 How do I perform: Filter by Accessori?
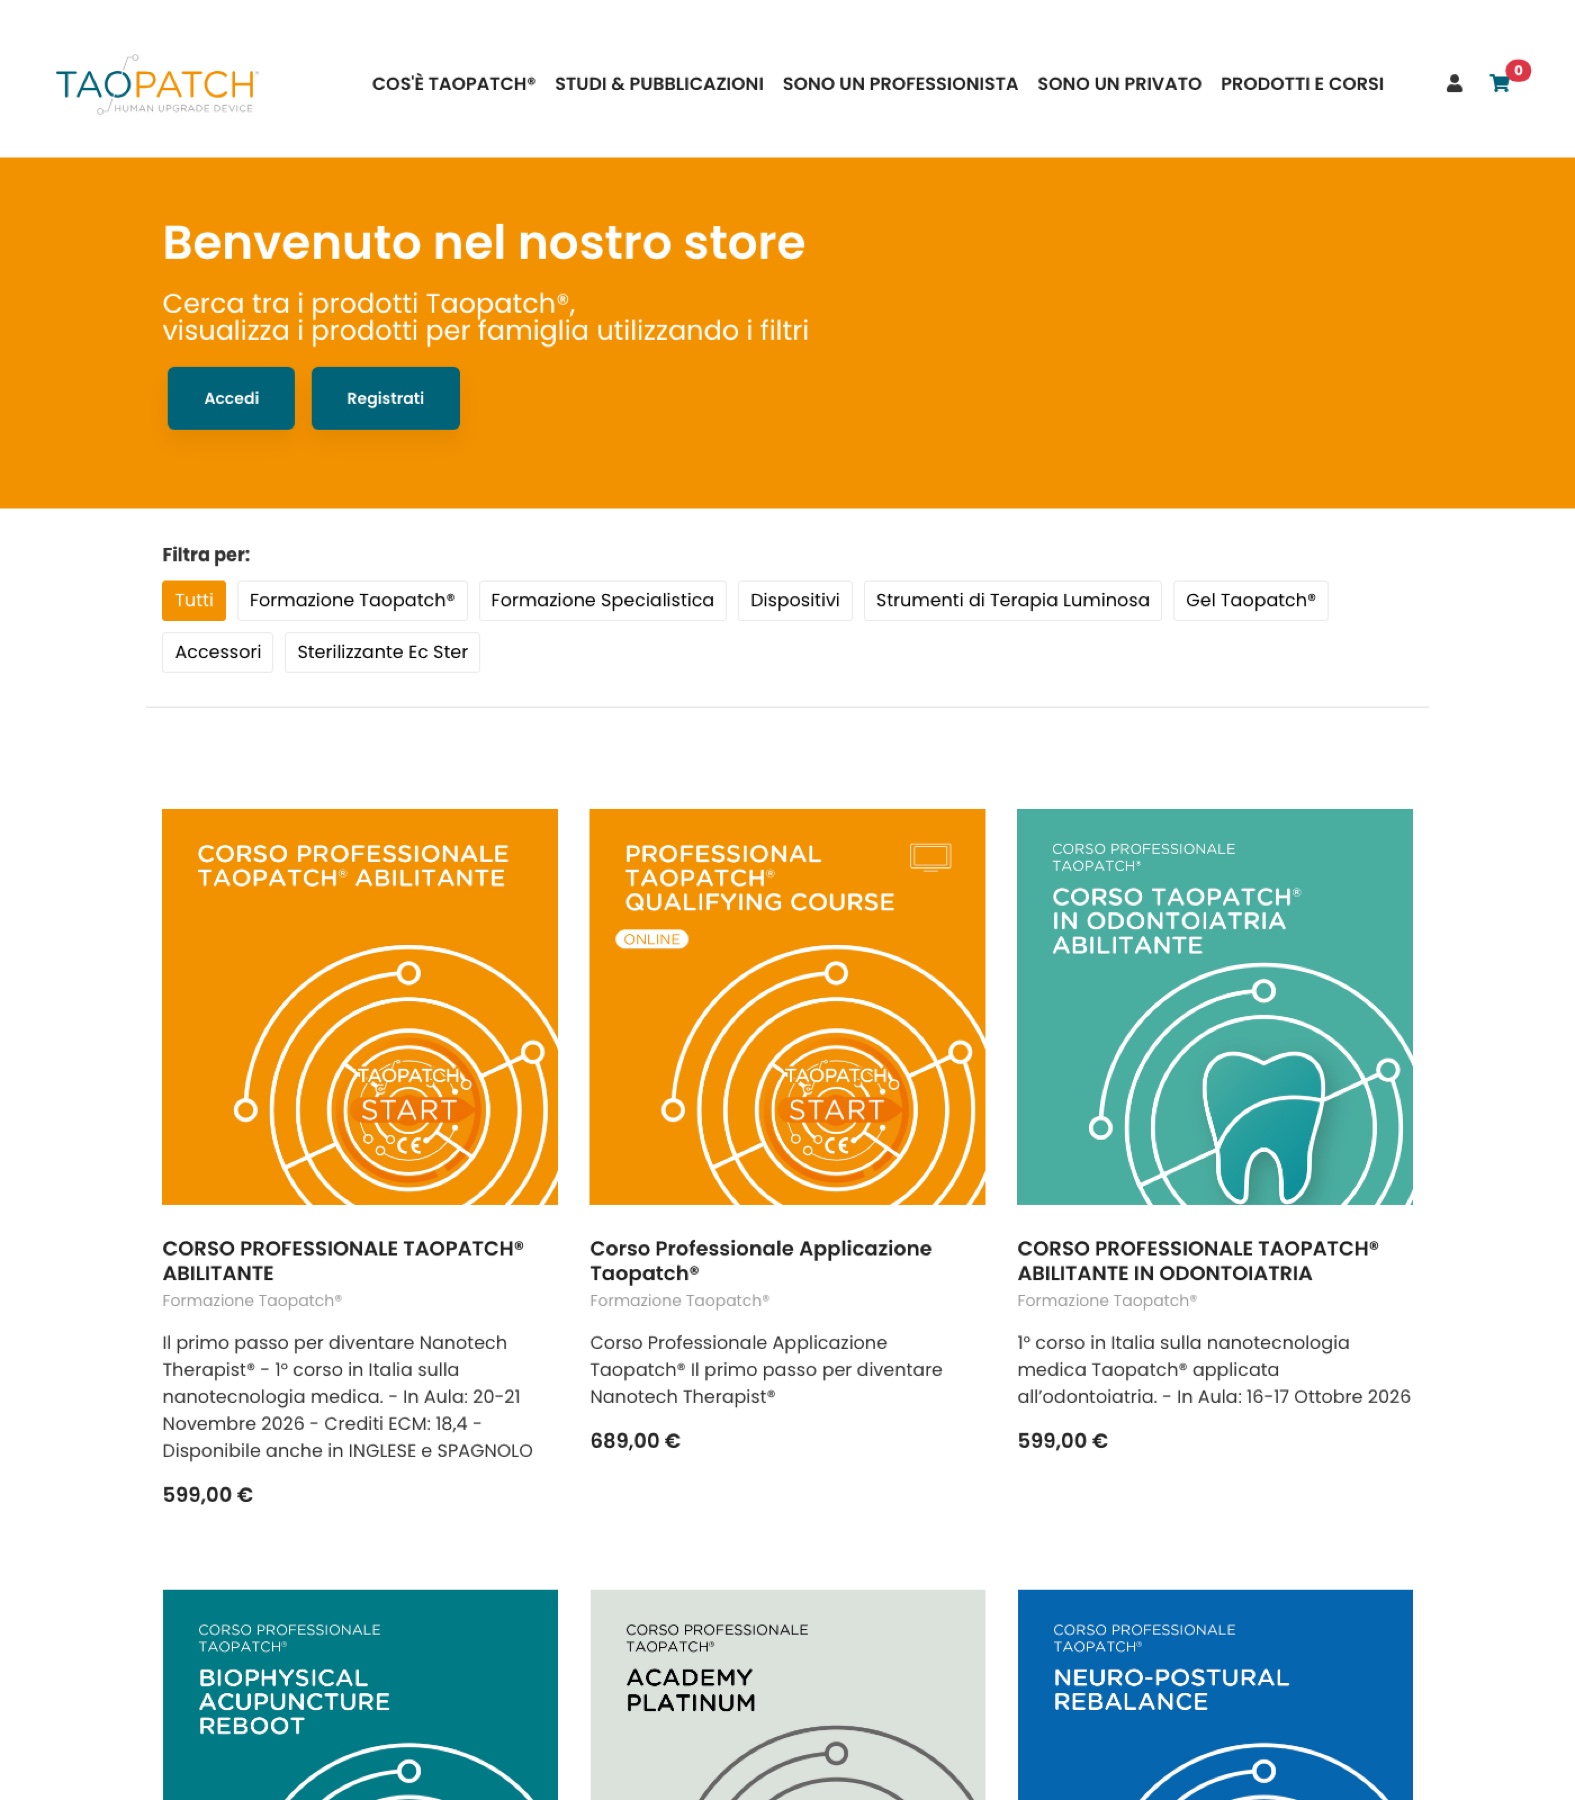tap(217, 652)
